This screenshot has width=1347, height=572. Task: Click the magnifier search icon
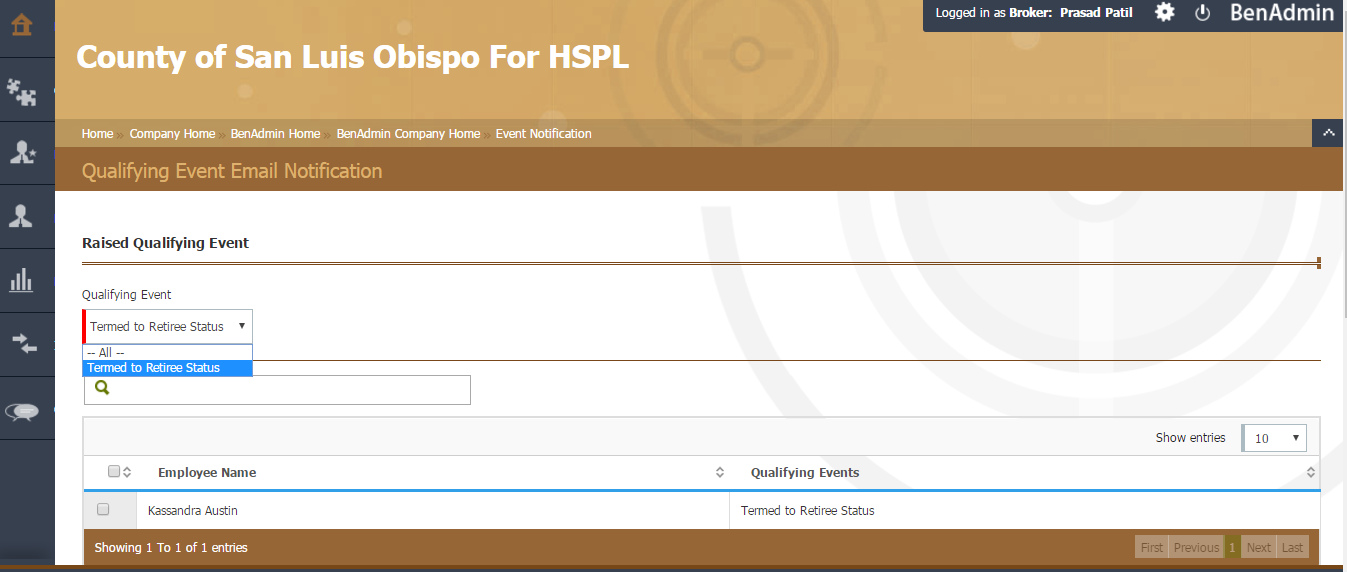tap(102, 388)
